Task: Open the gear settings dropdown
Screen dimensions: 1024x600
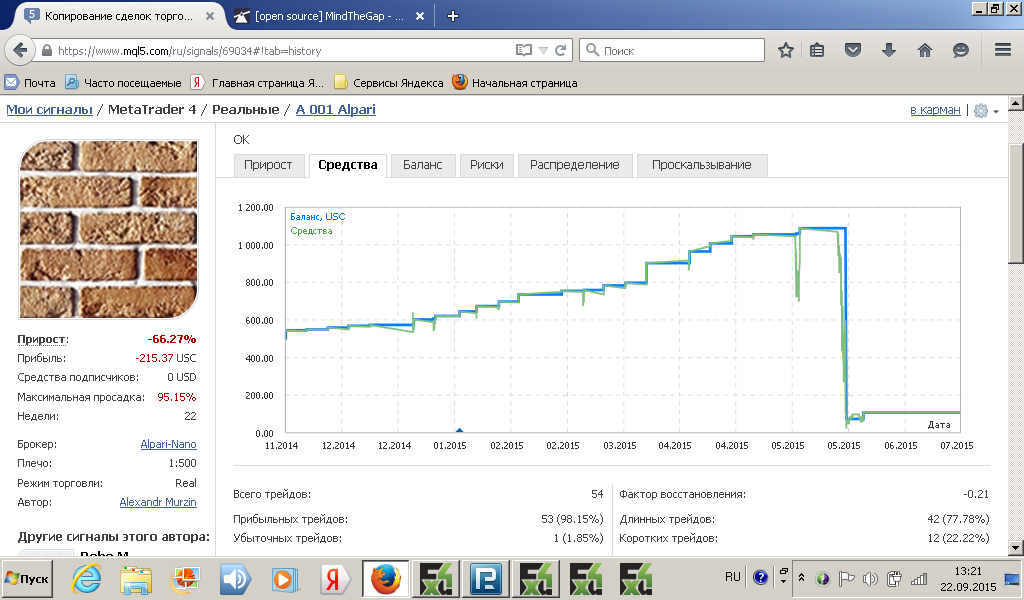Action: 986,110
